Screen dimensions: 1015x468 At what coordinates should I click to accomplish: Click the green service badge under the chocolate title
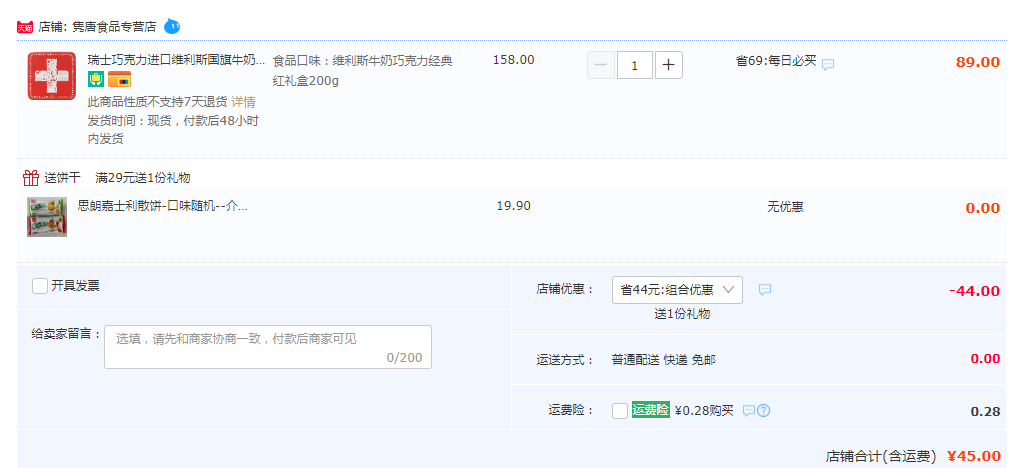point(96,80)
